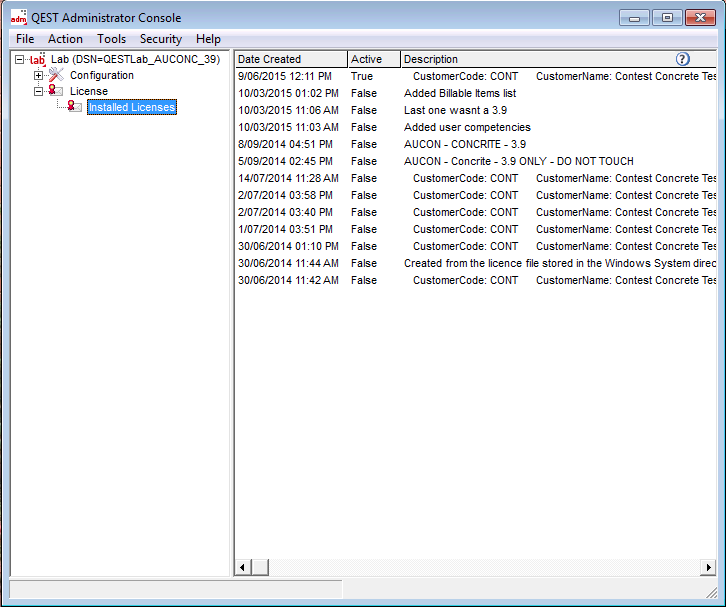The width and height of the screenshot is (726, 607).
Task: Collapse the Lab root tree node
Action: tap(21, 60)
